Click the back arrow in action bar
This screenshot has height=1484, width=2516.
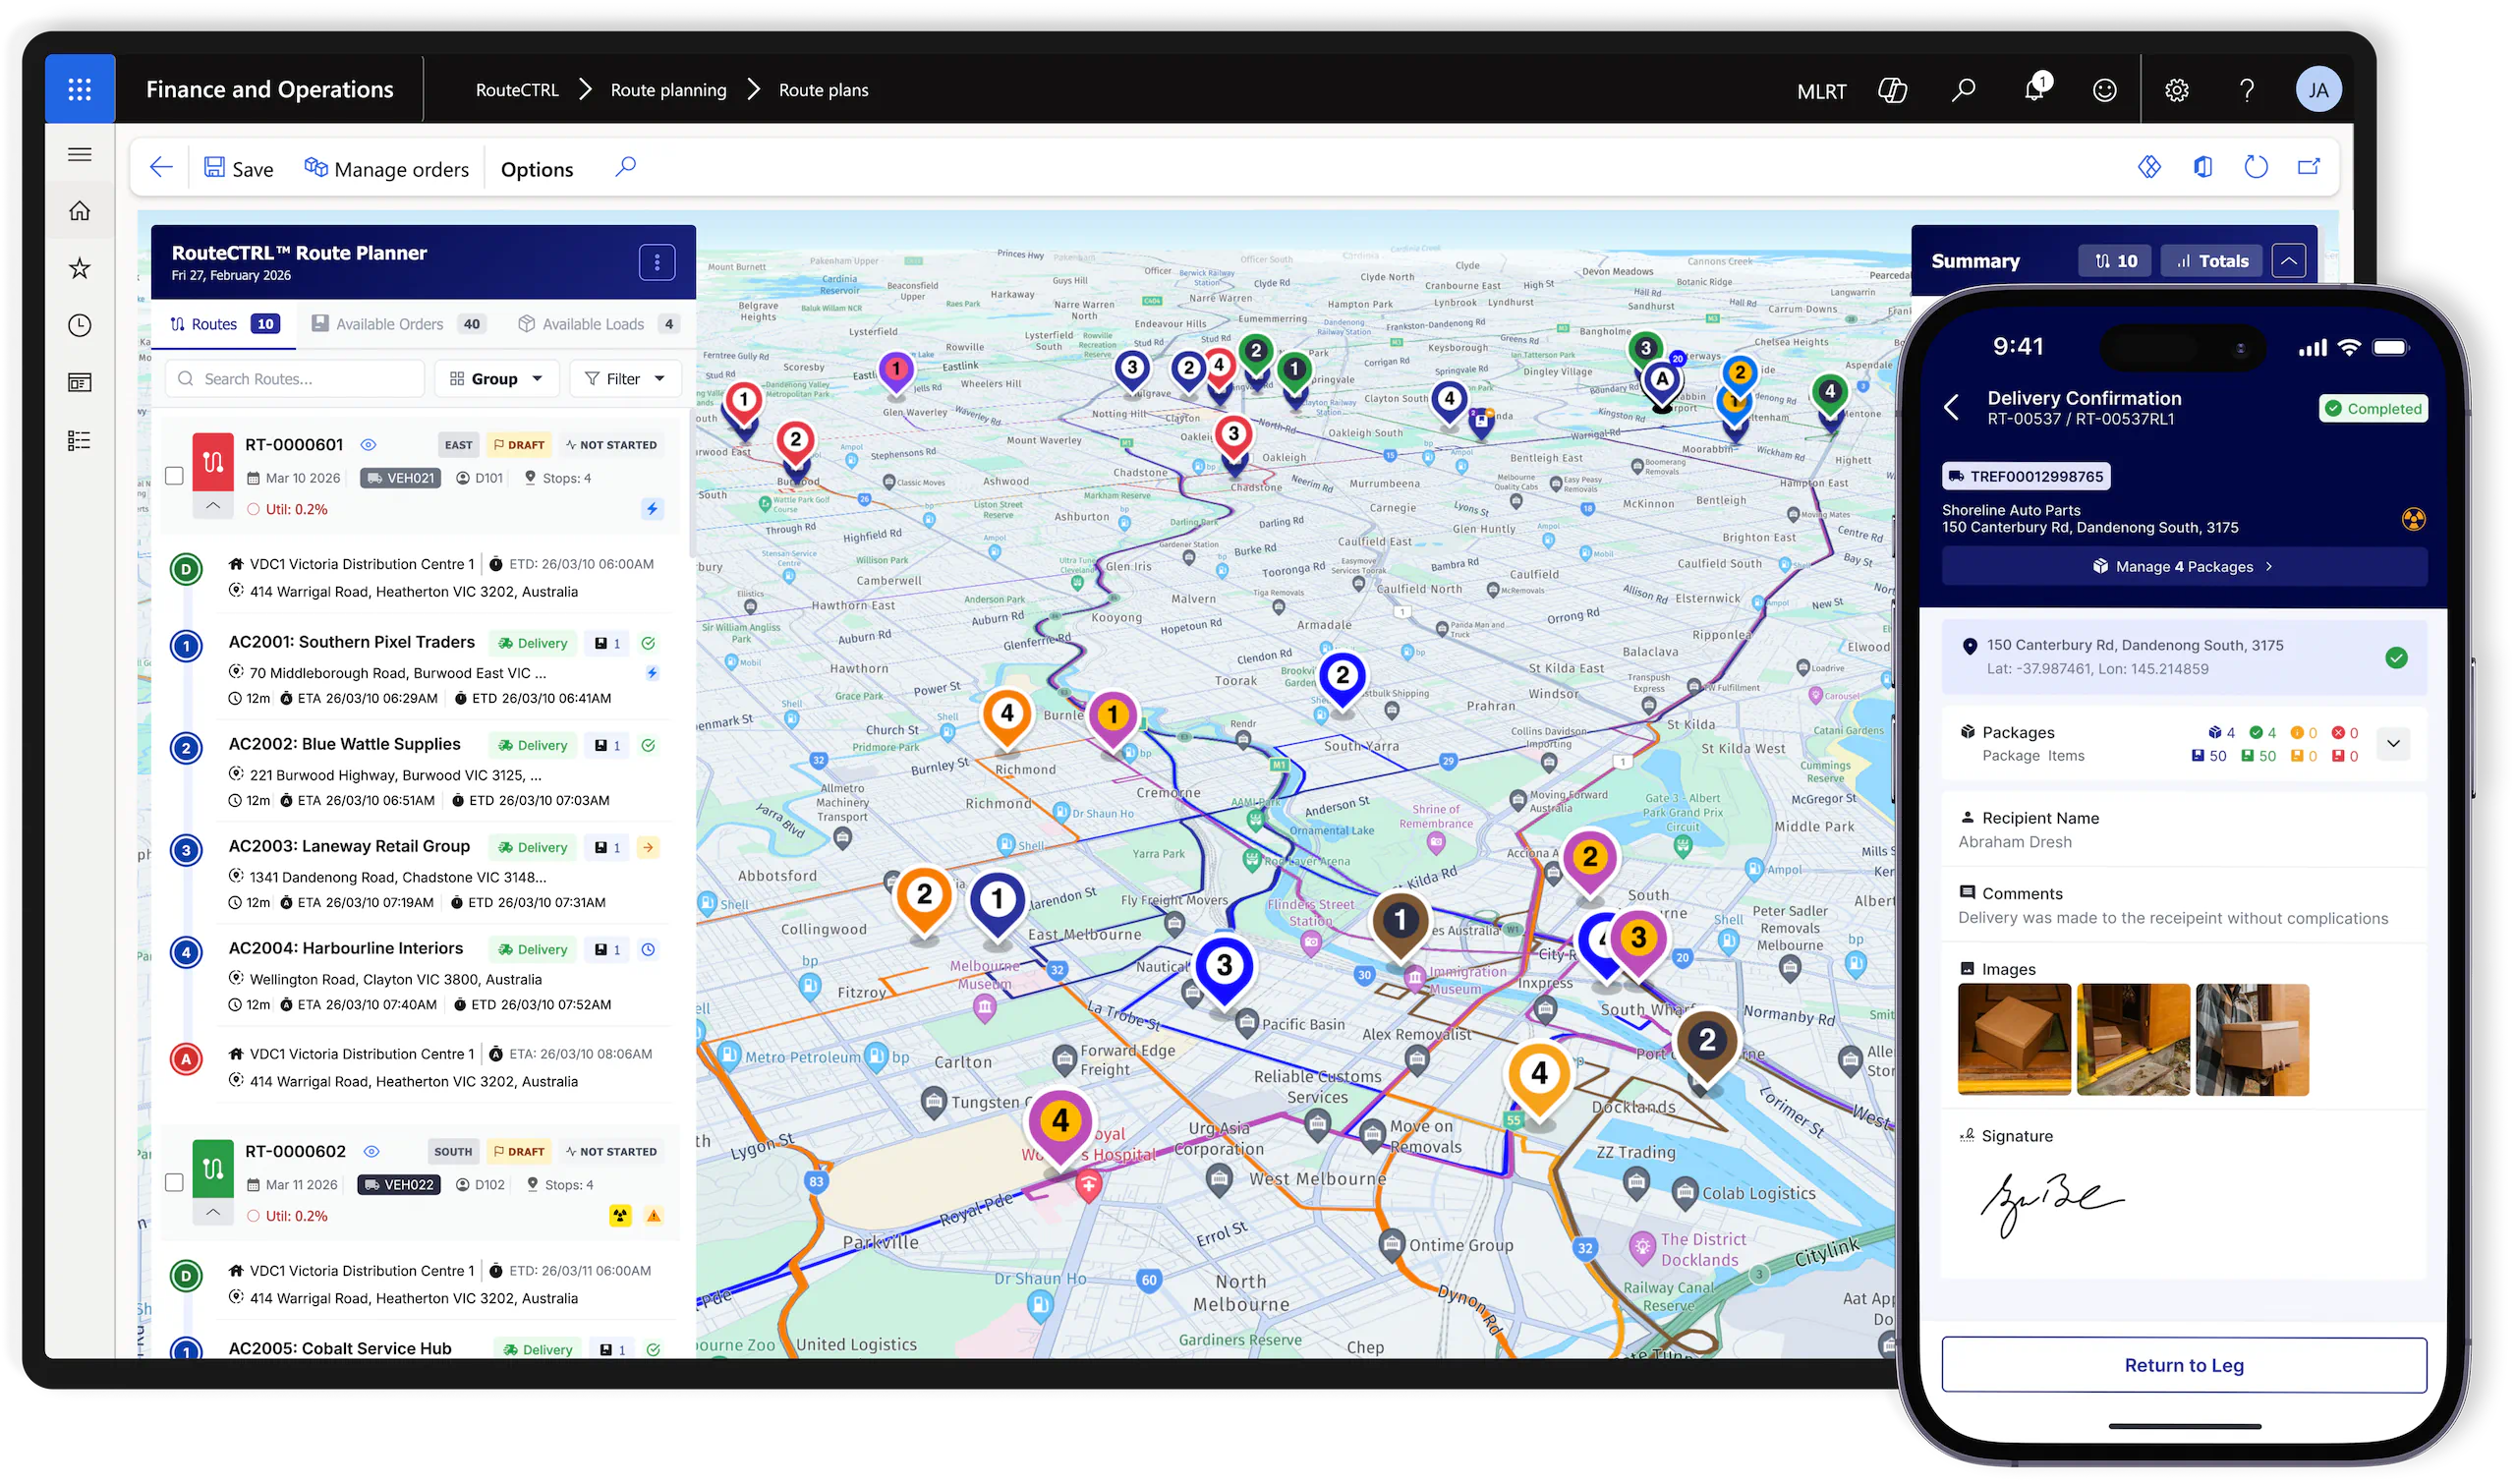162,168
